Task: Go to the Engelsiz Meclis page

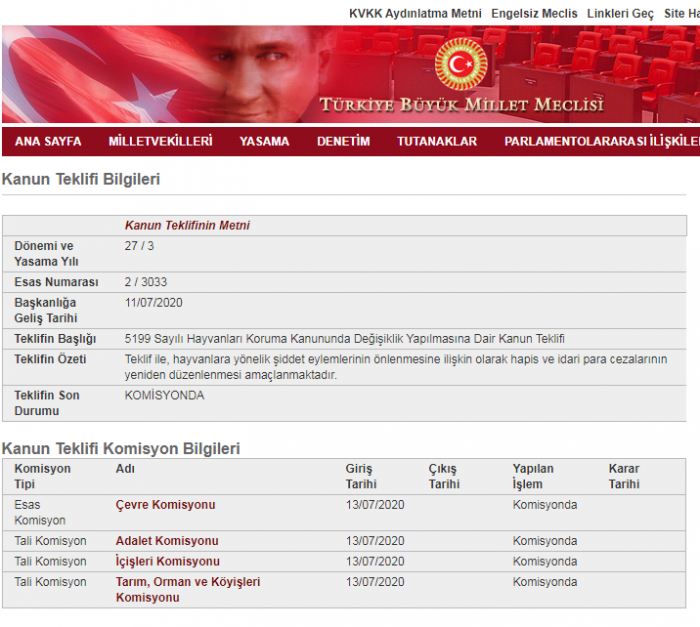Action: (534, 13)
